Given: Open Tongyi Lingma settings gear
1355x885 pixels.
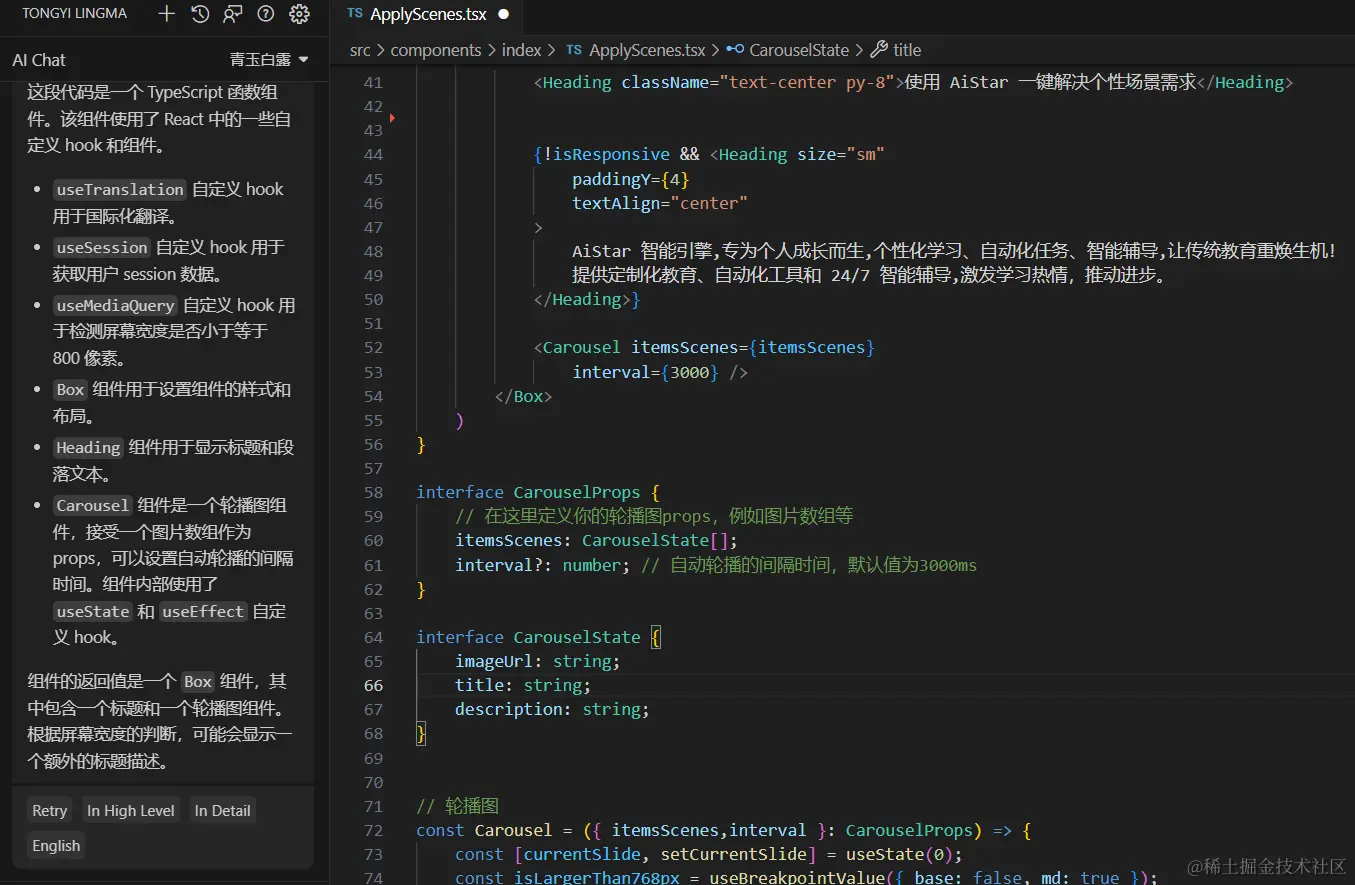Looking at the screenshot, I should [x=299, y=14].
